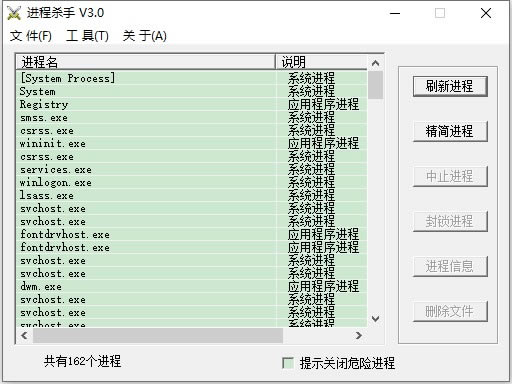Click the crossed-swords app icon in title bar
This screenshot has width=512, height=384.
pos(14,13)
